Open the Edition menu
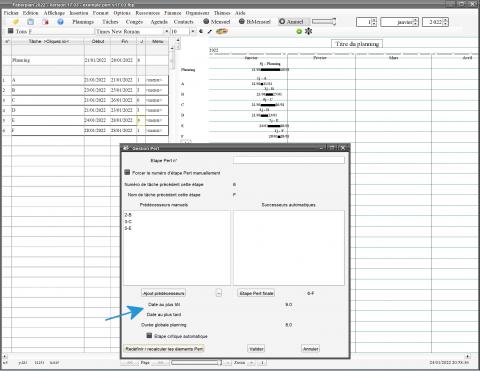The height and width of the screenshot is (371, 480). pyautogui.click(x=31, y=13)
